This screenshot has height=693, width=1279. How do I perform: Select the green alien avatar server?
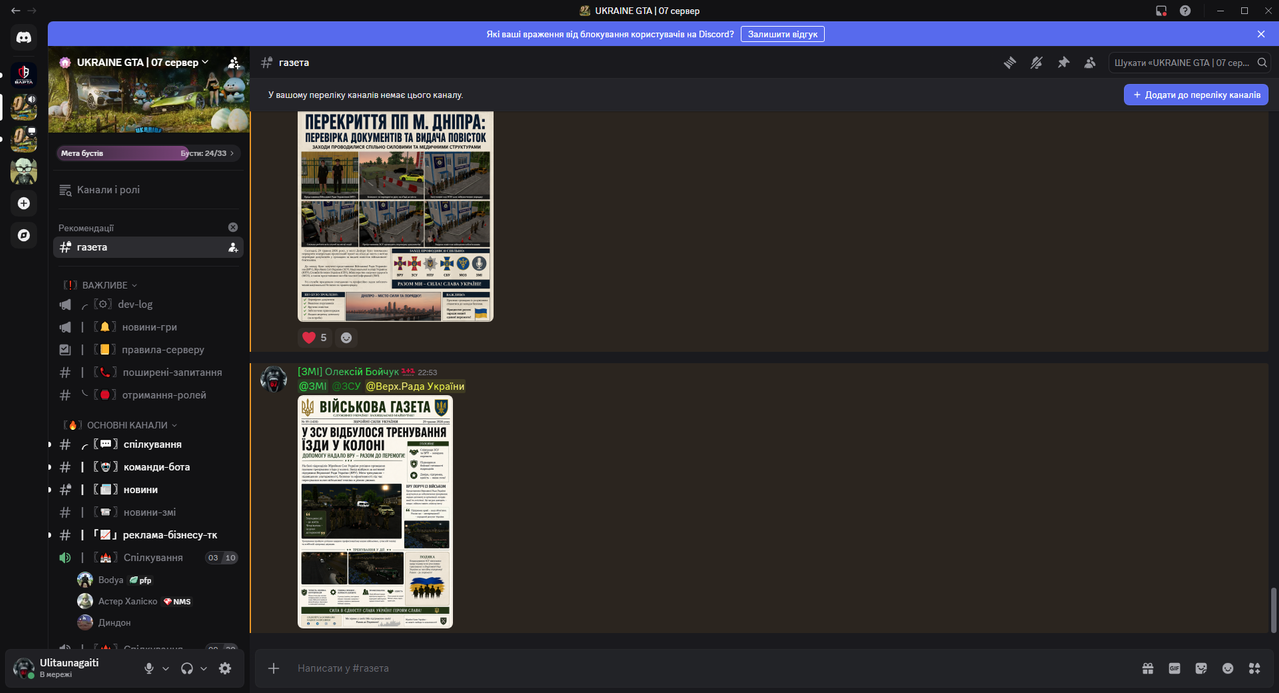pyautogui.click(x=24, y=171)
